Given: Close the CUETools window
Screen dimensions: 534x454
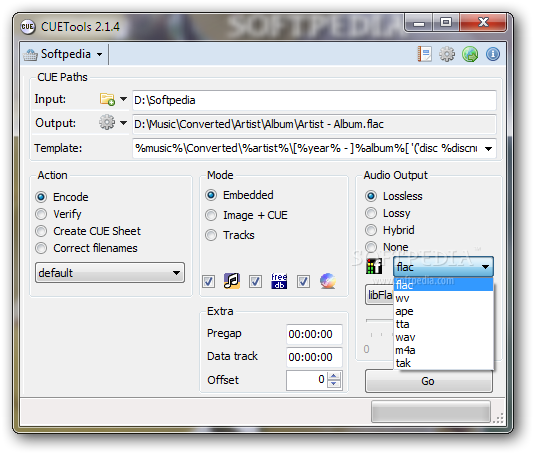Looking at the screenshot, I should (x=483, y=23).
